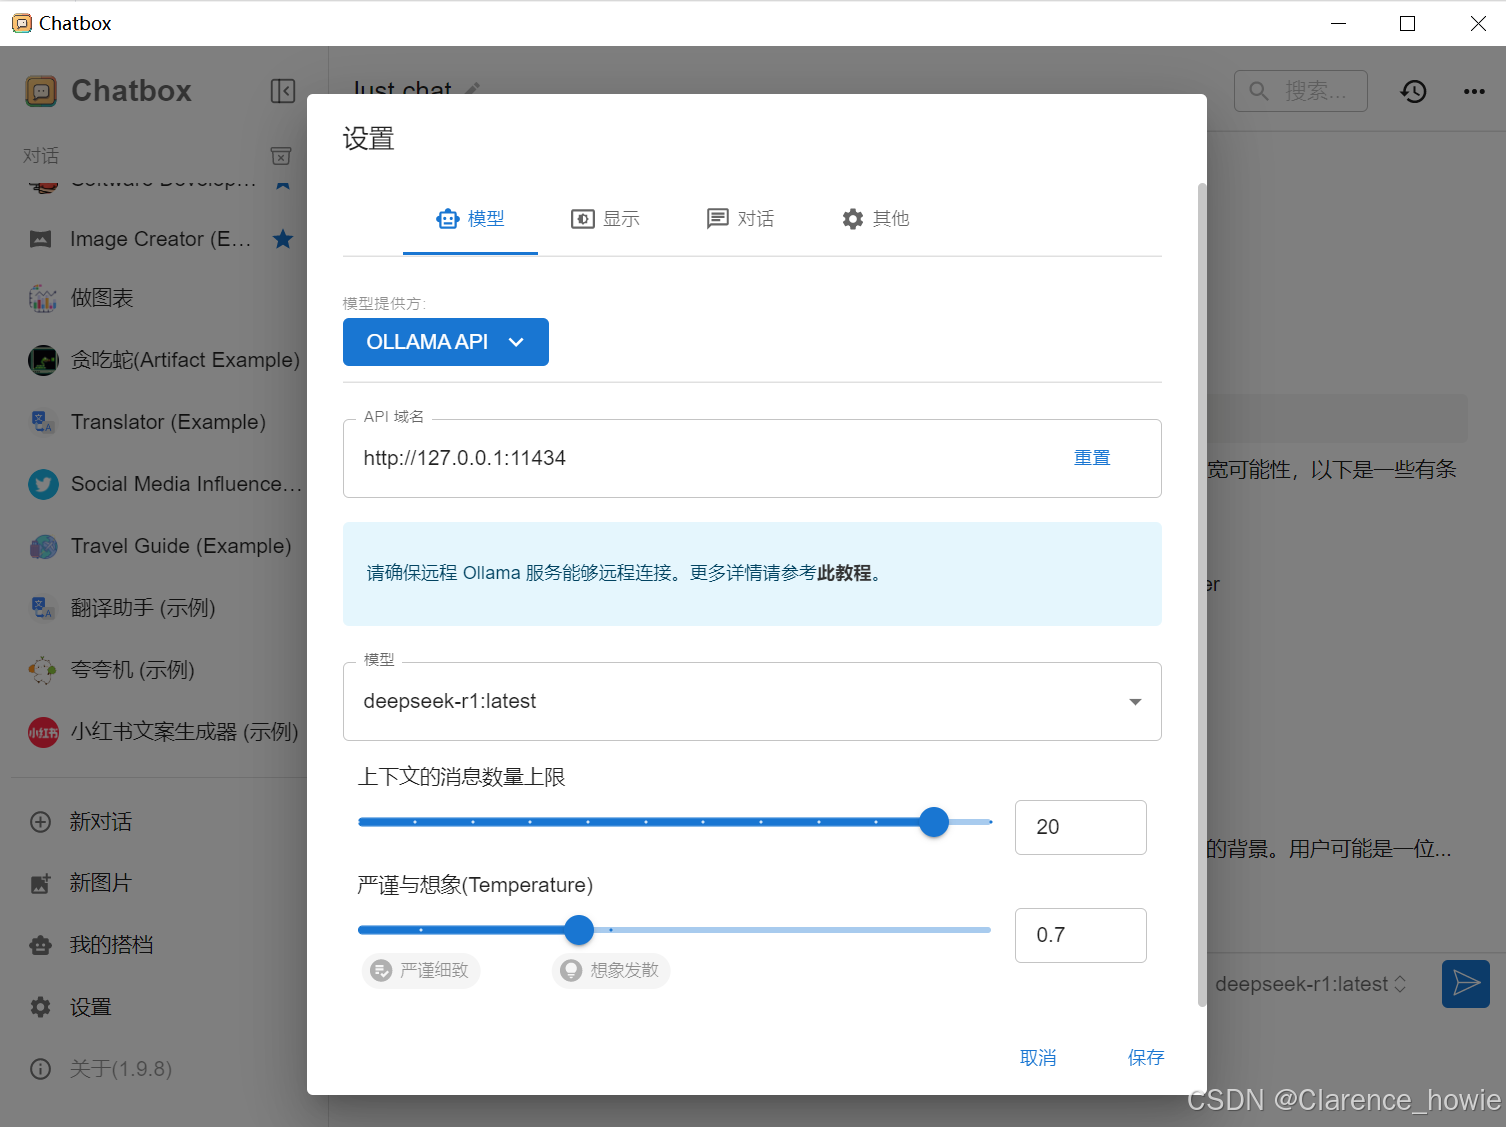Select the 想象发散 preset chip
Image resolution: width=1506 pixels, height=1127 pixels.
tap(611, 970)
